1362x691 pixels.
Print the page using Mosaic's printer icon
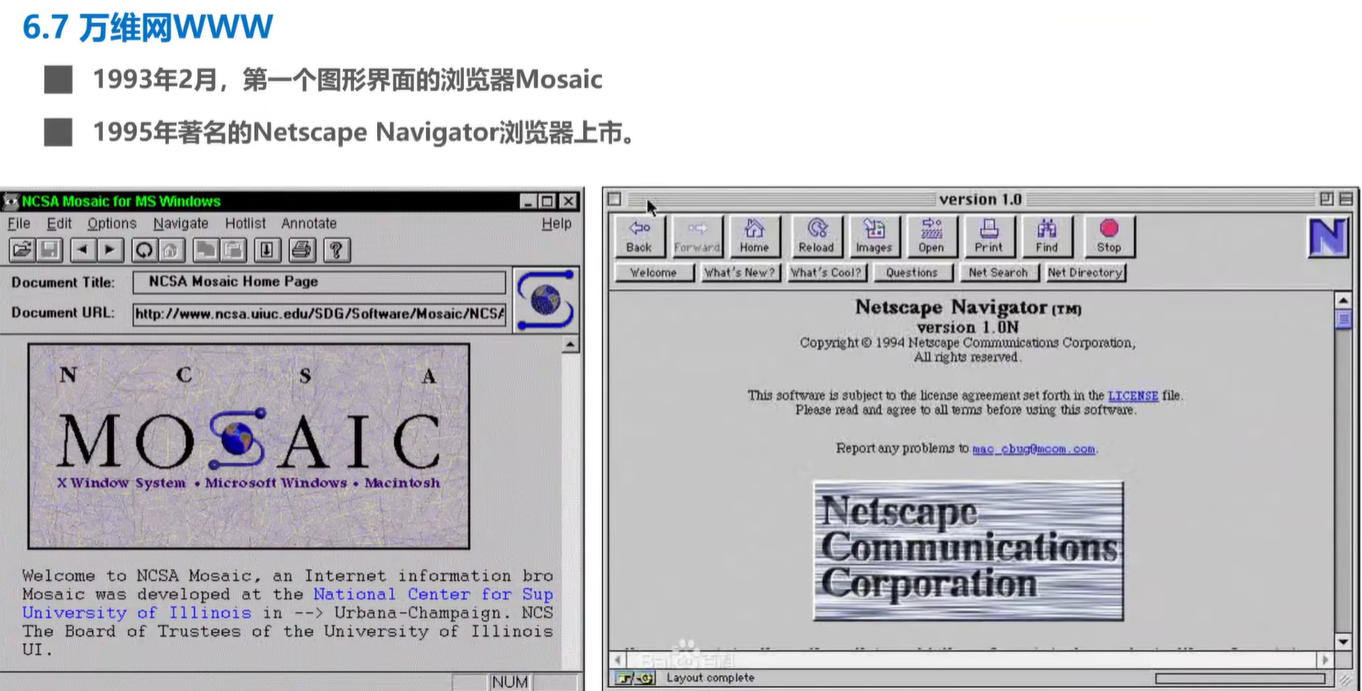click(x=303, y=250)
